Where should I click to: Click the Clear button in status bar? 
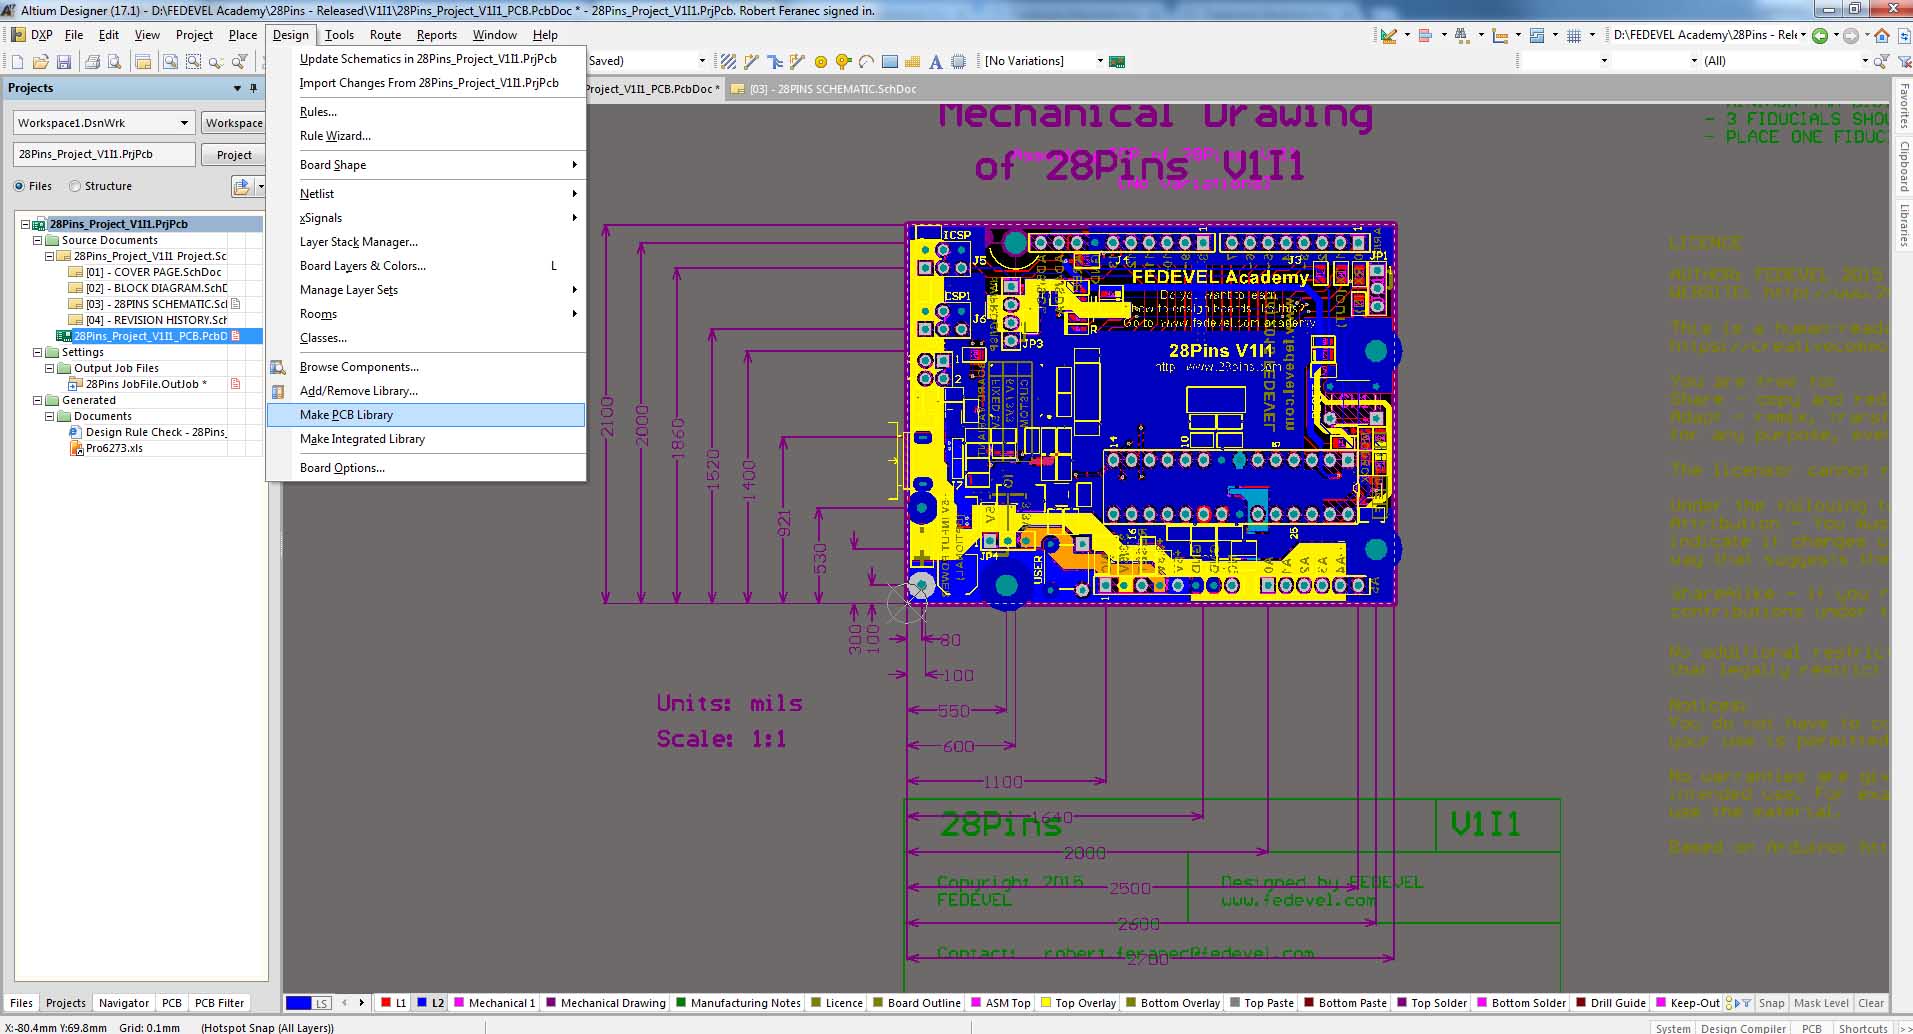tap(1870, 1003)
